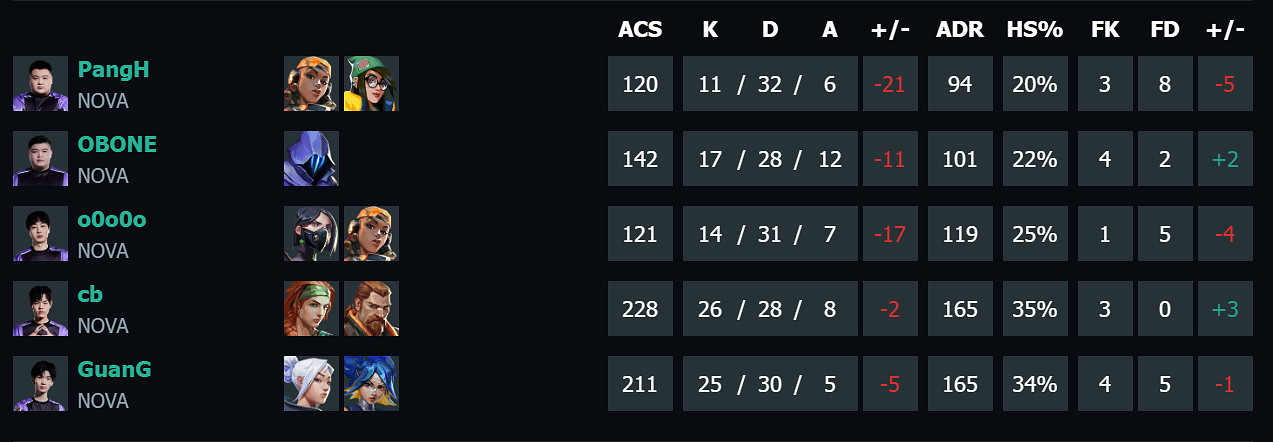The width and height of the screenshot is (1273, 442).
Task: Select GuanG's player portrait
Action: (40, 383)
